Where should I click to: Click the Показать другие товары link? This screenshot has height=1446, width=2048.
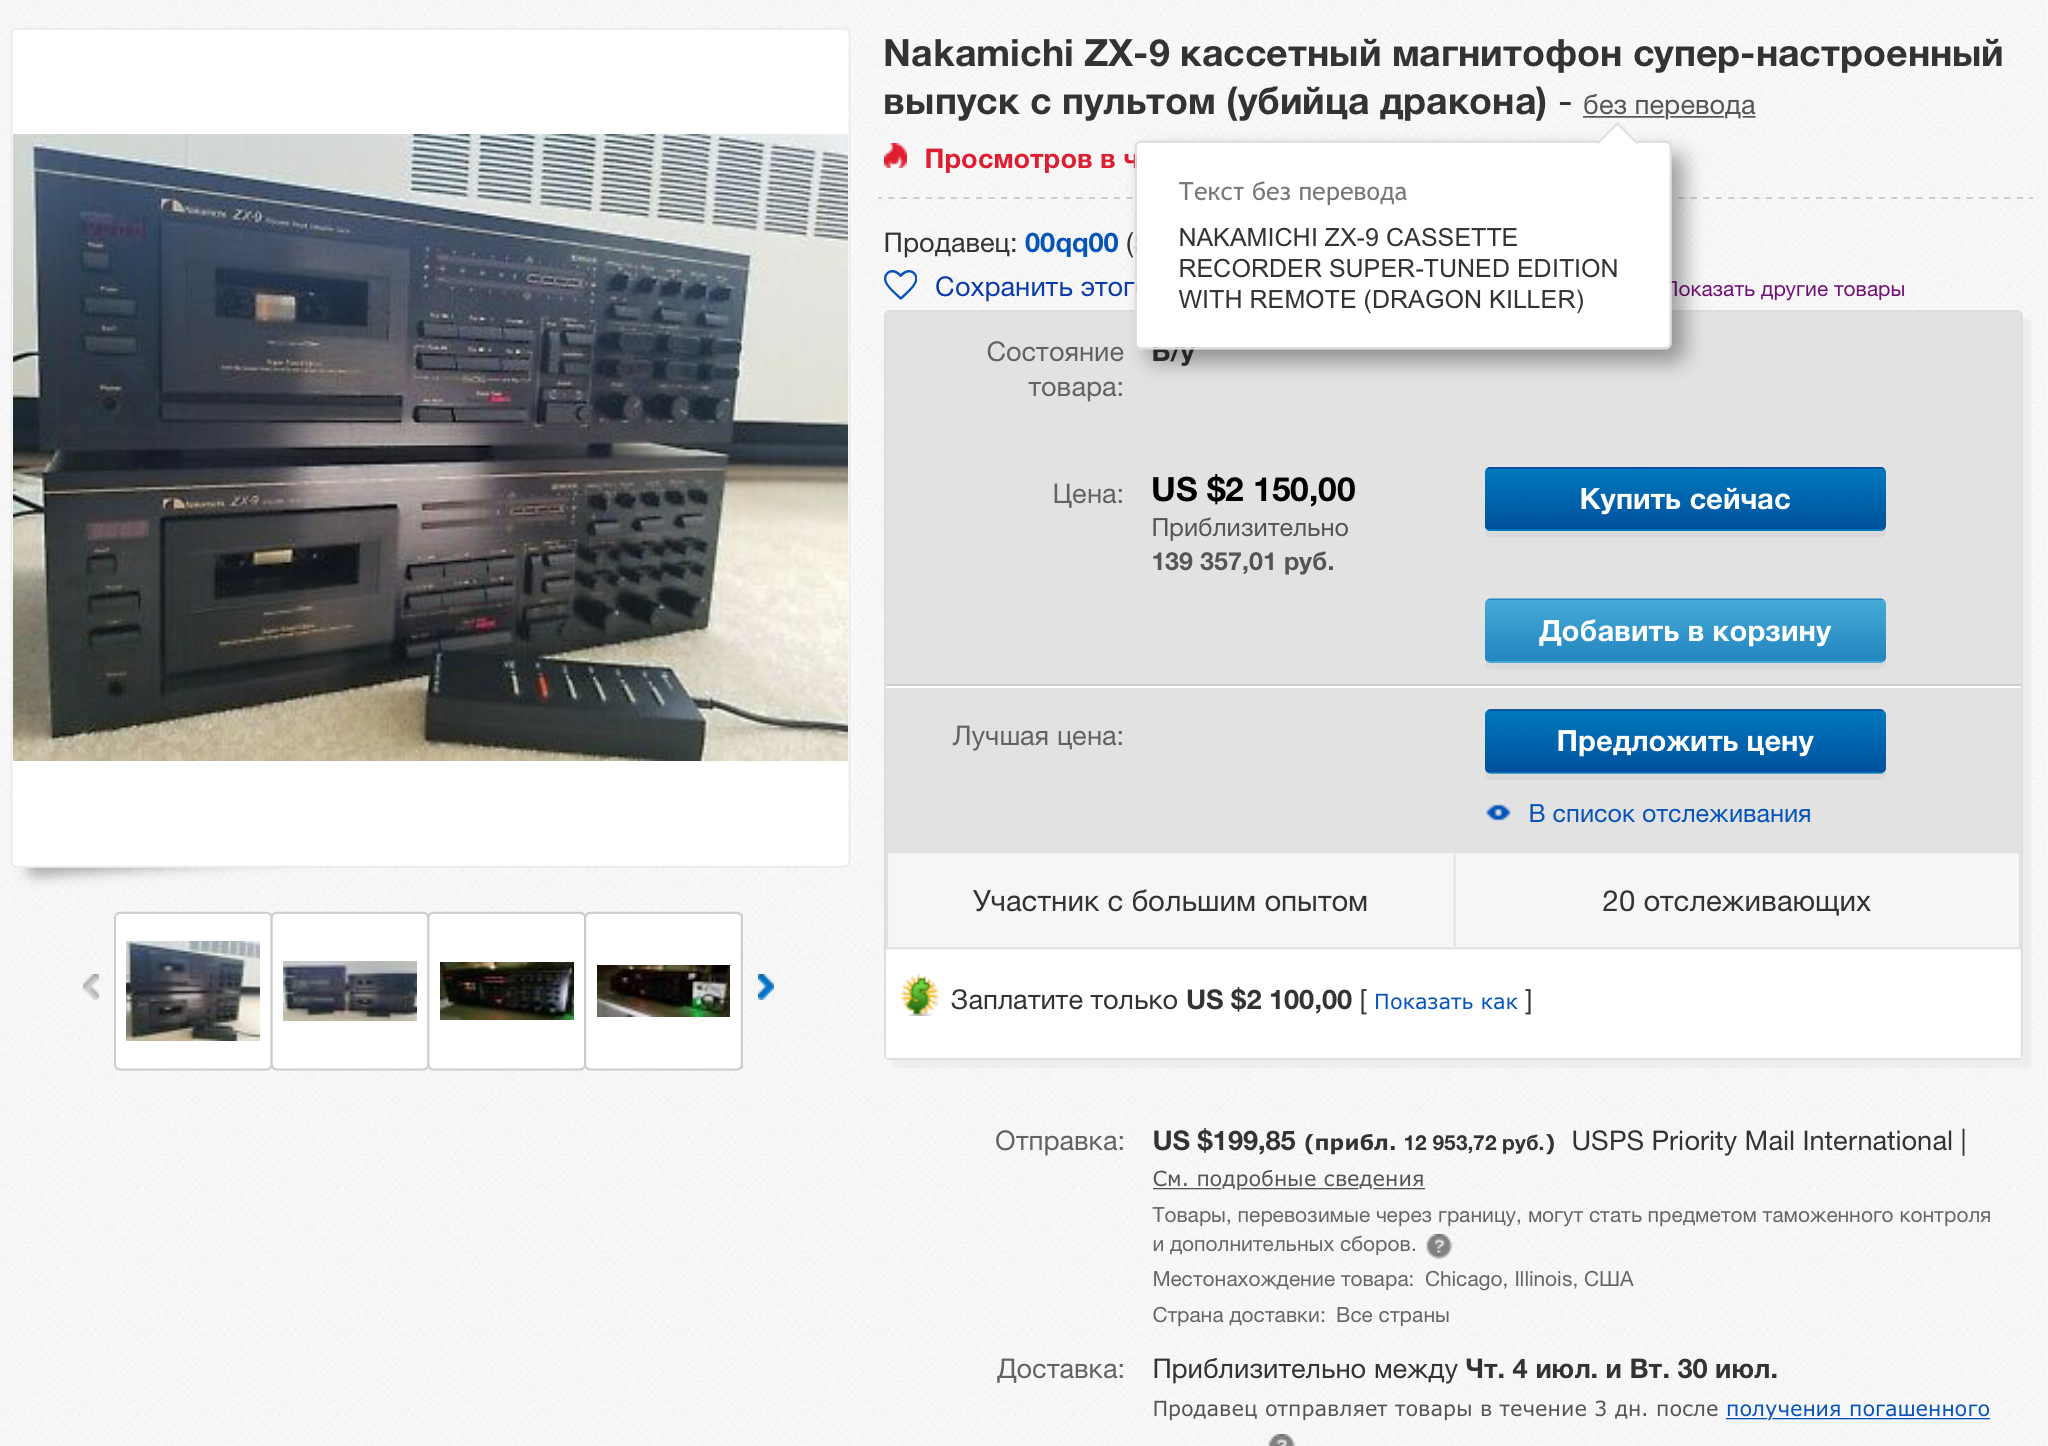click(x=1788, y=289)
